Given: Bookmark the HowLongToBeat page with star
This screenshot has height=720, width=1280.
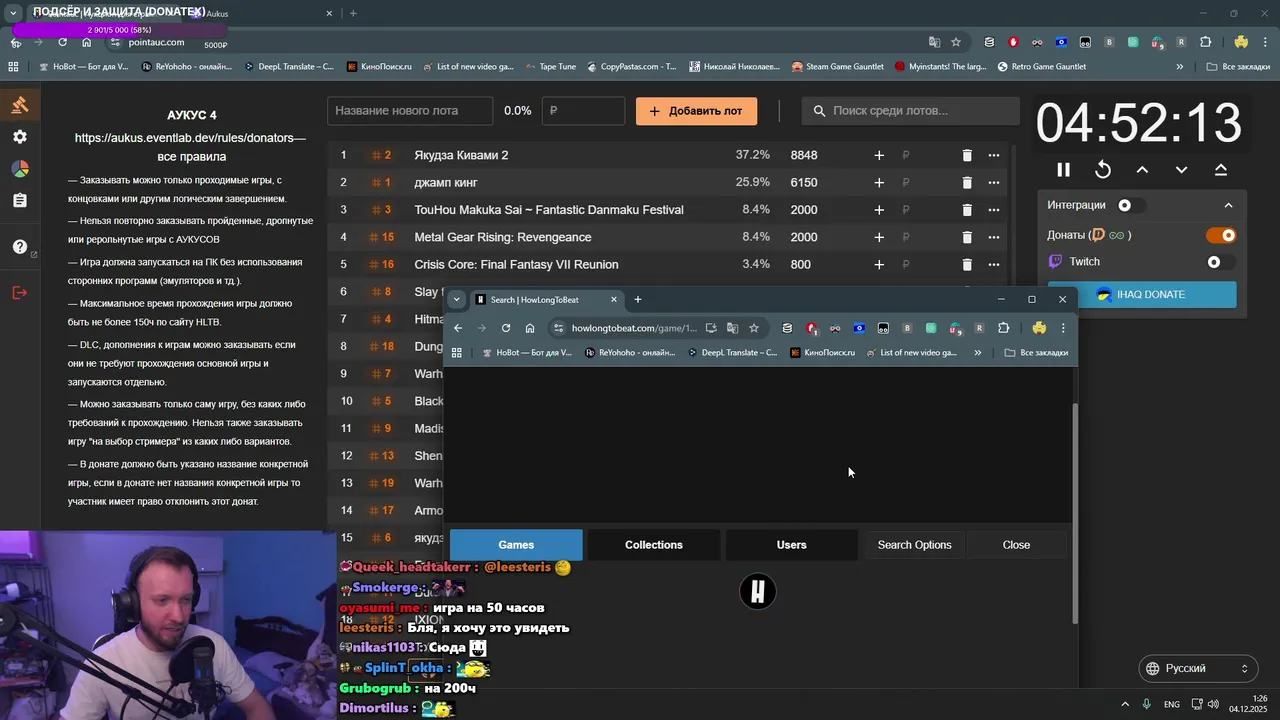Looking at the screenshot, I should coord(754,328).
